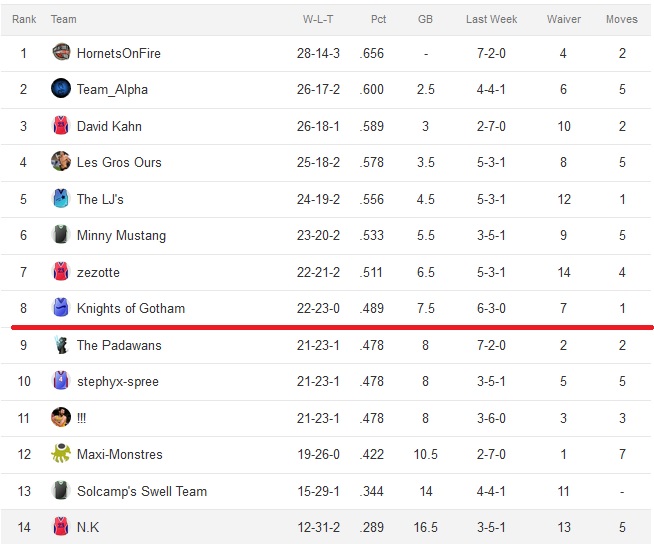Click the HornetsOnFire team logo icon

point(61,53)
